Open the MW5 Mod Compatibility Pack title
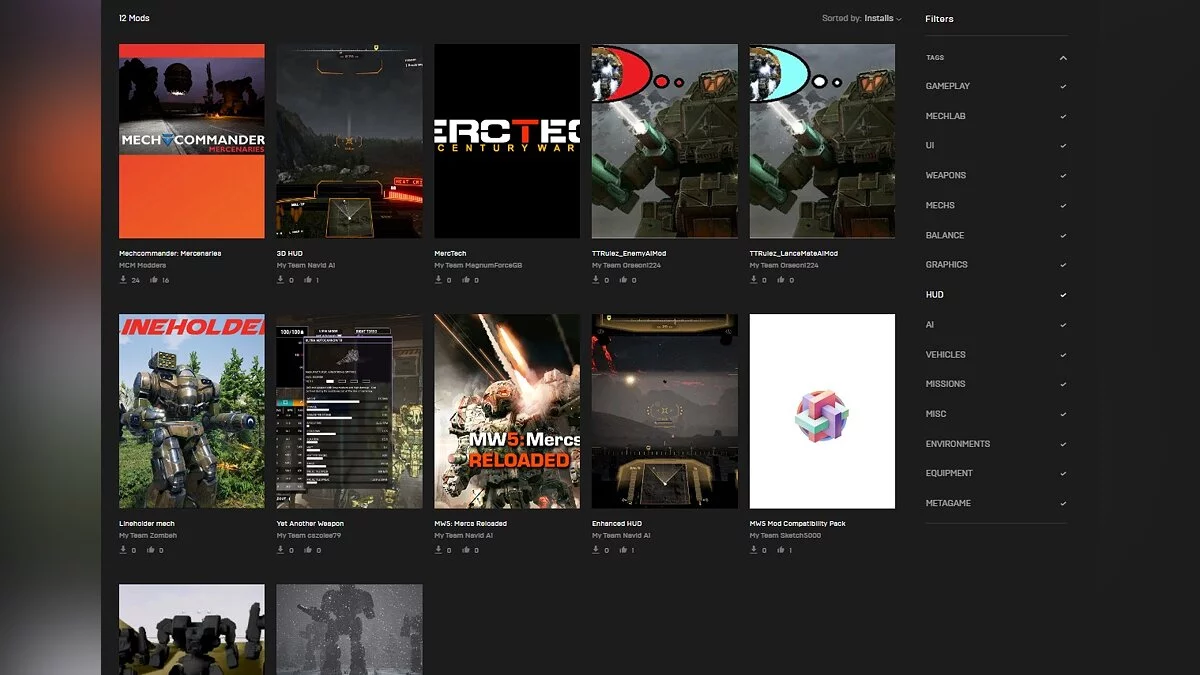 click(798, 524)
